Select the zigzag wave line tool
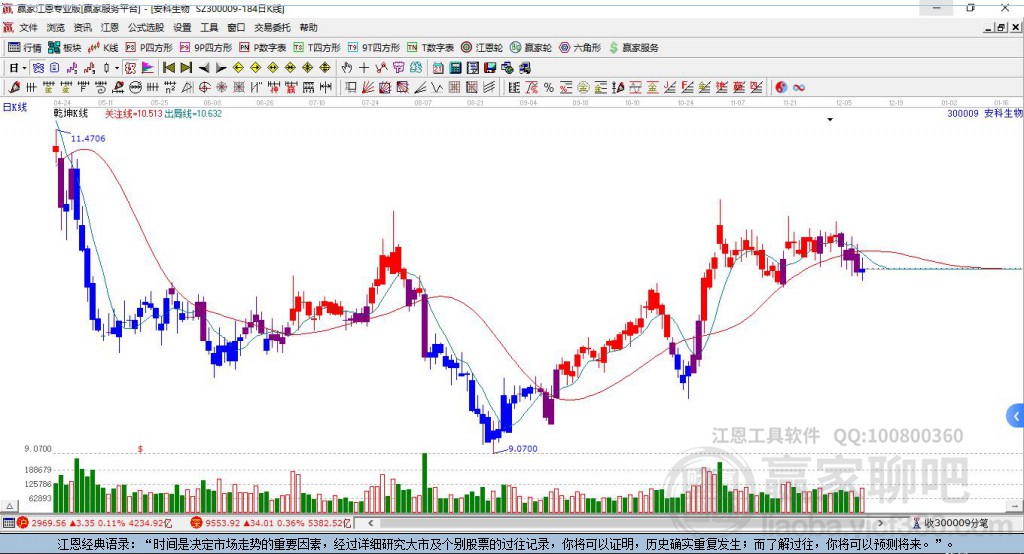 [x=437, y=88]
